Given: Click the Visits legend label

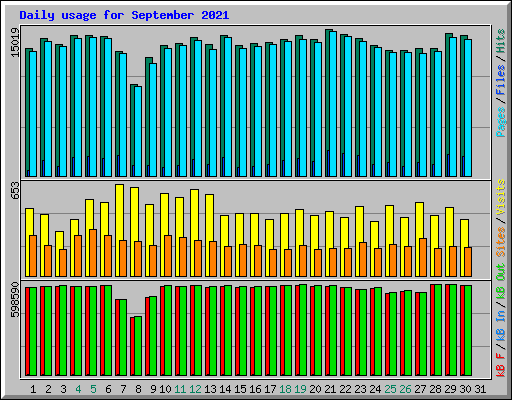Looking at the screenshot, I should tap(501, 197).
